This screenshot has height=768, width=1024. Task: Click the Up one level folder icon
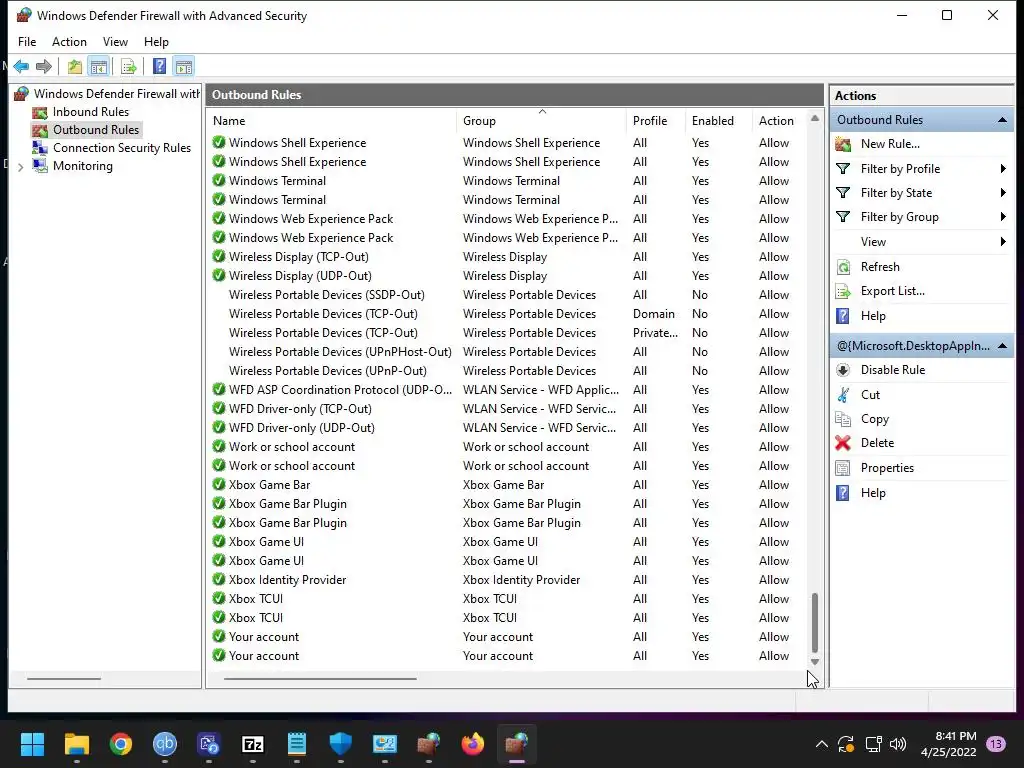point(74,66)
